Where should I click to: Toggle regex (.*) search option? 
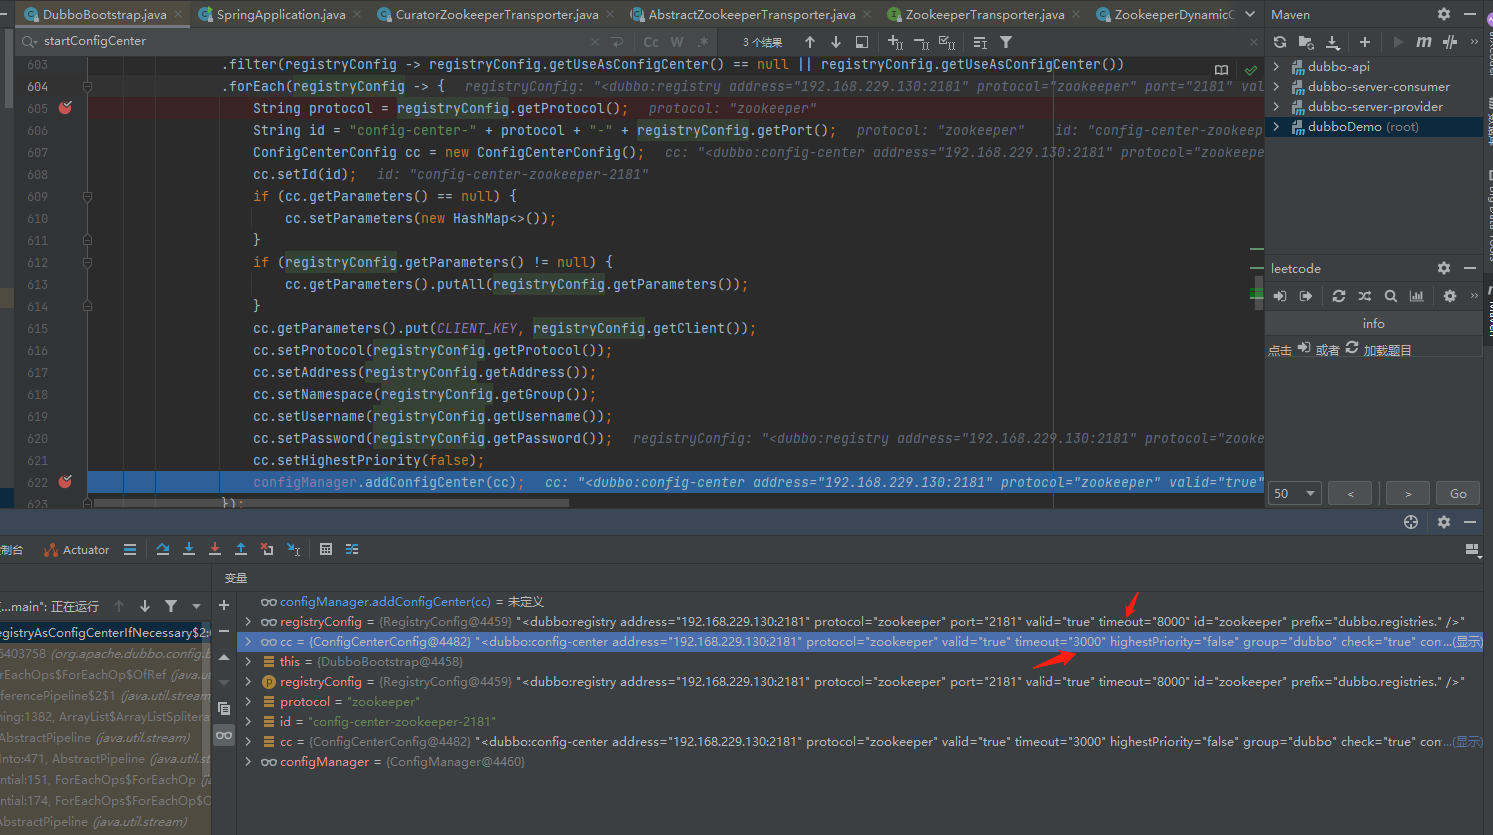click(702, 42)
